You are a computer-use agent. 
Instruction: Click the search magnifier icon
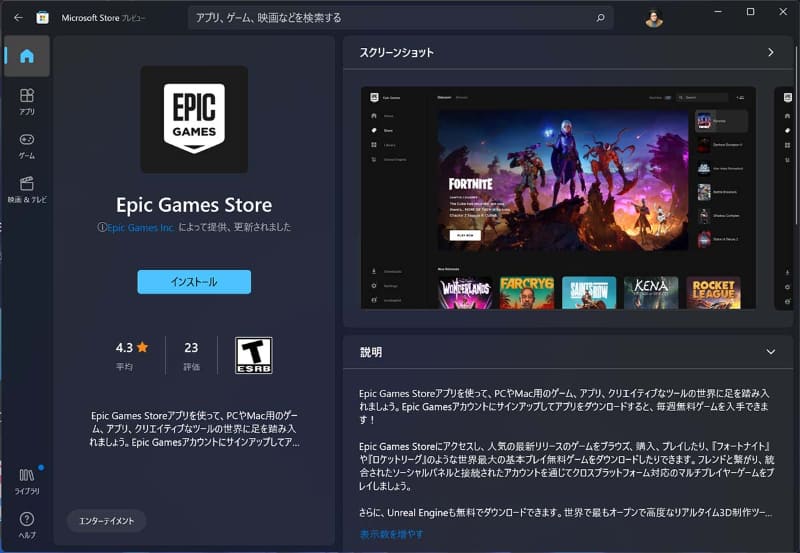tap(601, 18)
